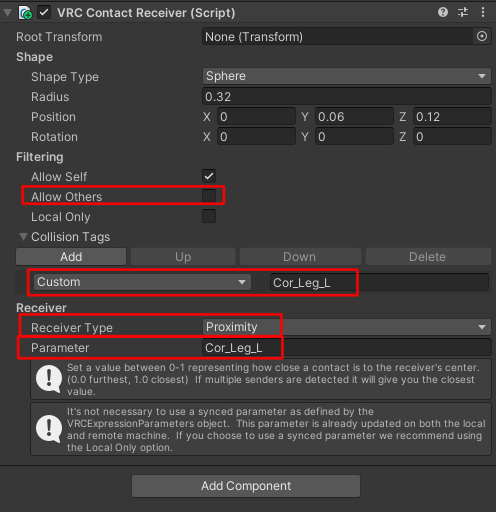496x512 pixels.
Task: Collapse the Collision Tags foldout
Action: click(x=23, y=237)
